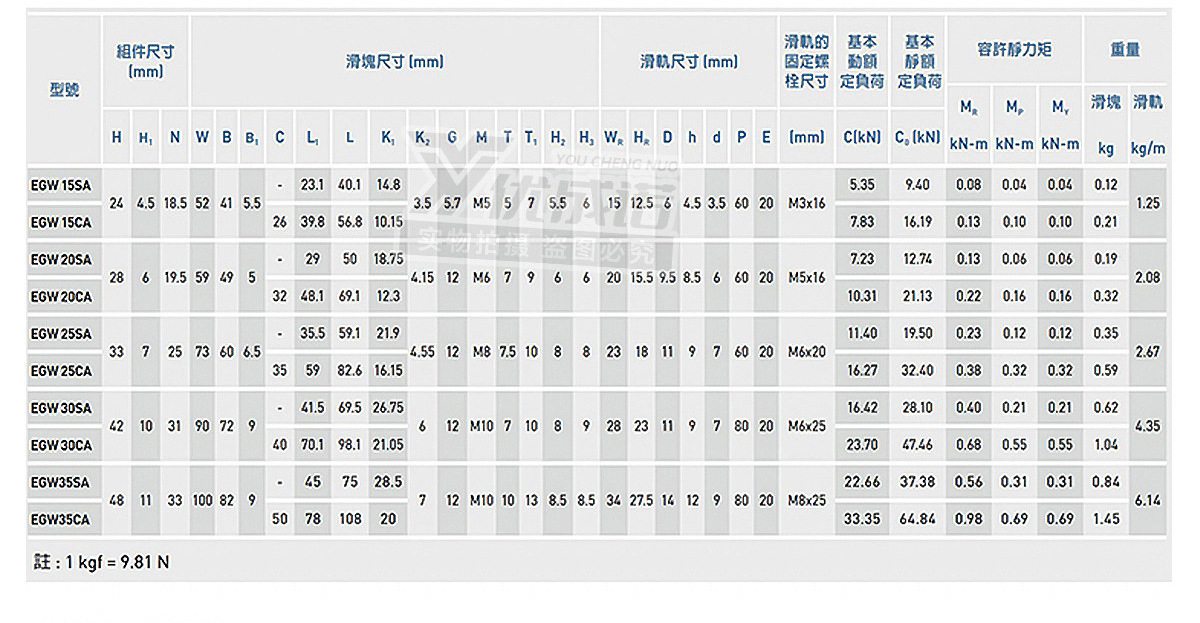Viewport: 1200px width, 623px height.
Task: Click the value 40.1 for EGW15SA
Action: [349, 185]
